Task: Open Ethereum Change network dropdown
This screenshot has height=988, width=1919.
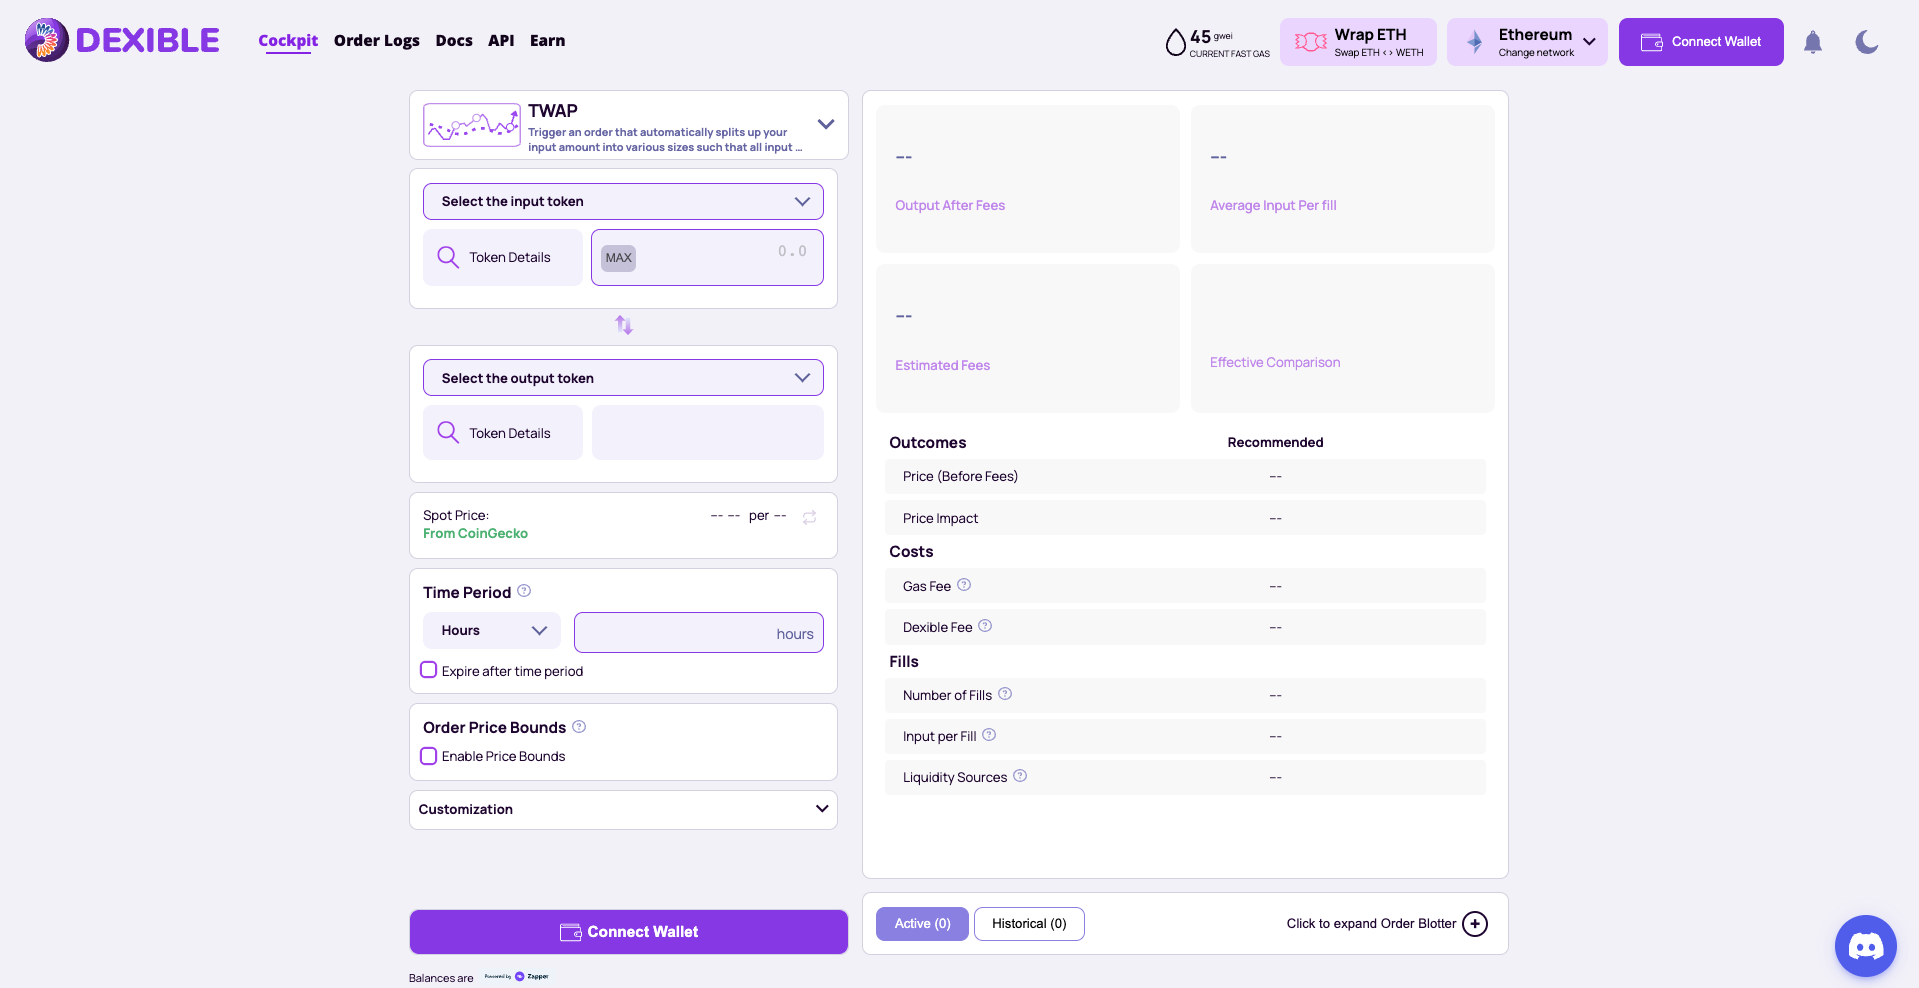Action: pos(1527,42)
